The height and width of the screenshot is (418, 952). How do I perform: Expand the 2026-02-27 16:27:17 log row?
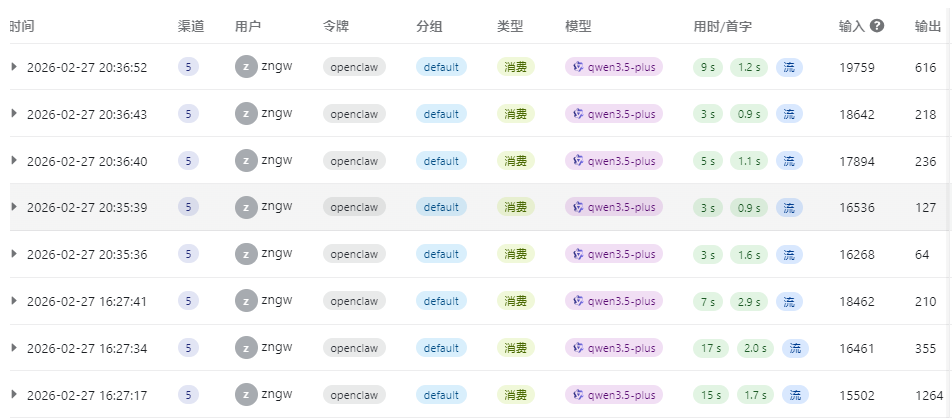coord(14,395)
